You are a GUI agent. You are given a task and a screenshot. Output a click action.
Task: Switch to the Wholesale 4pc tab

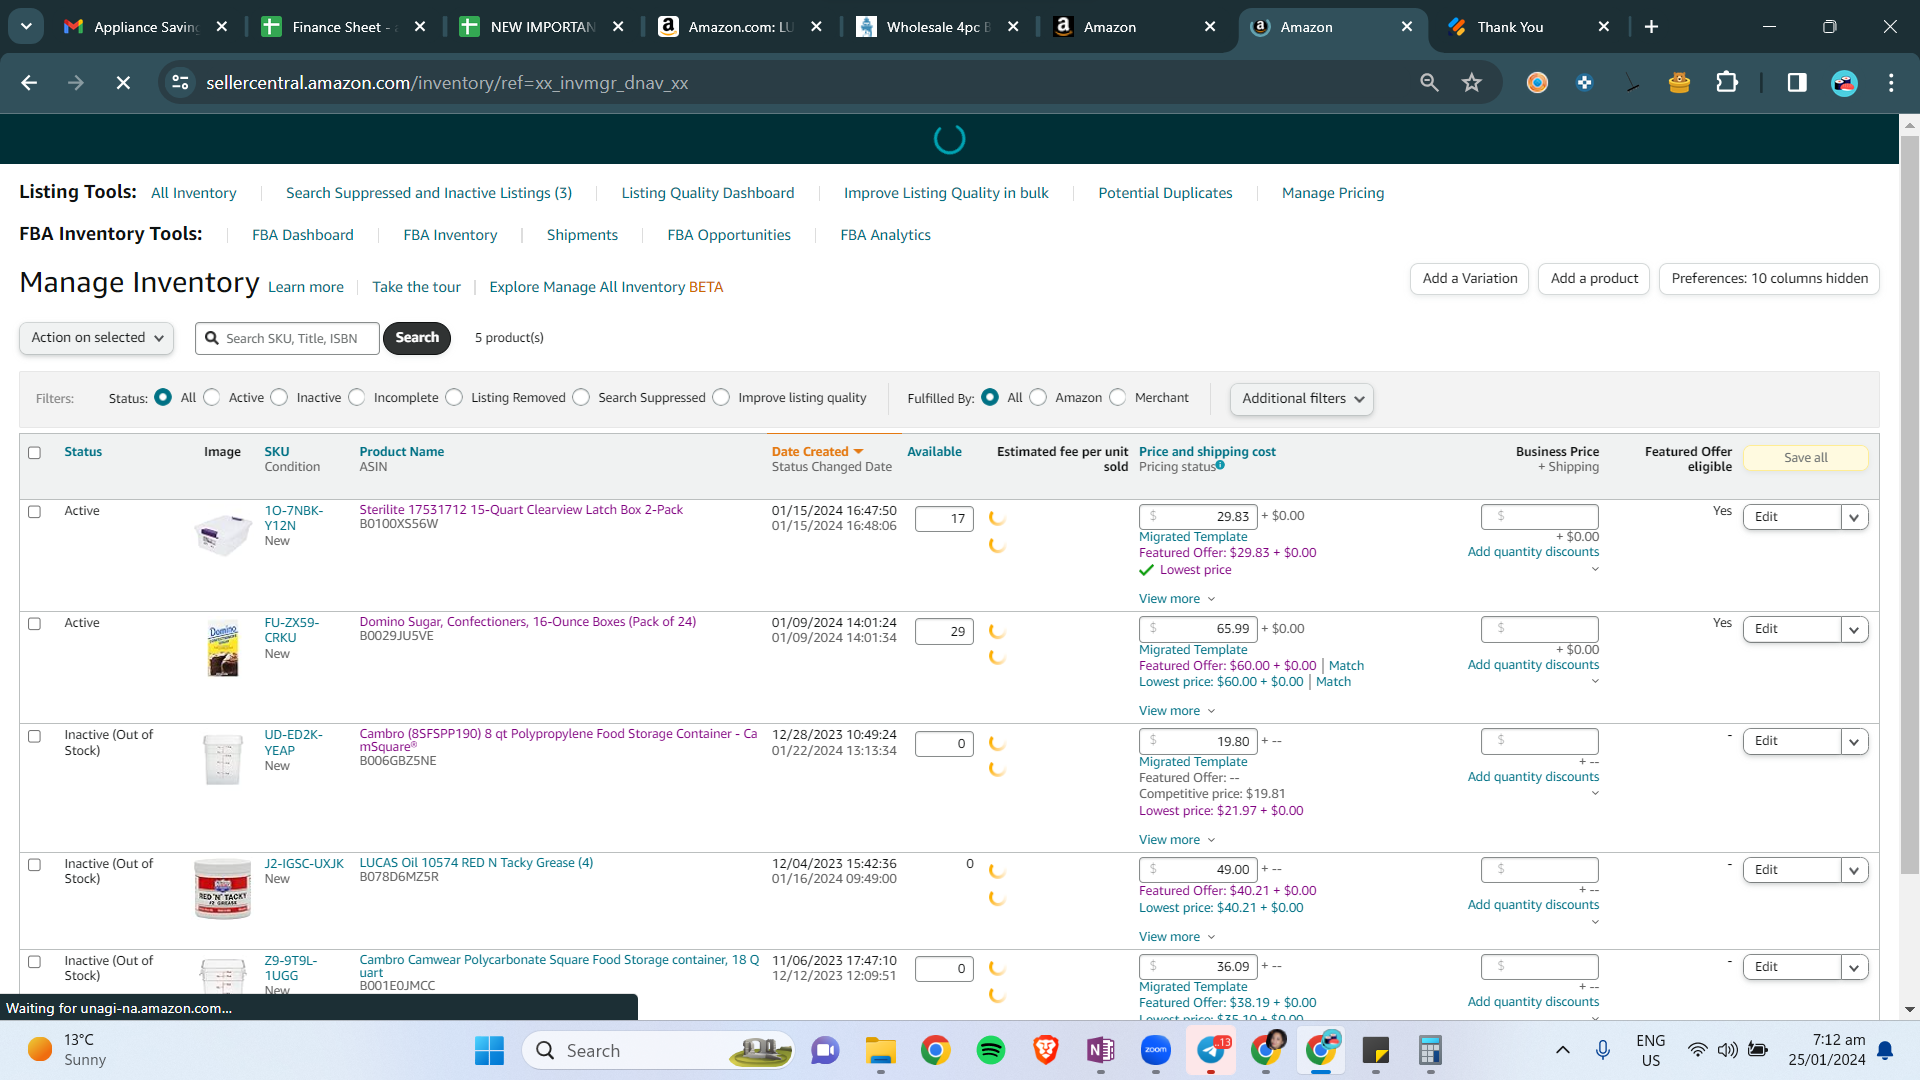[x=937, y=27]
